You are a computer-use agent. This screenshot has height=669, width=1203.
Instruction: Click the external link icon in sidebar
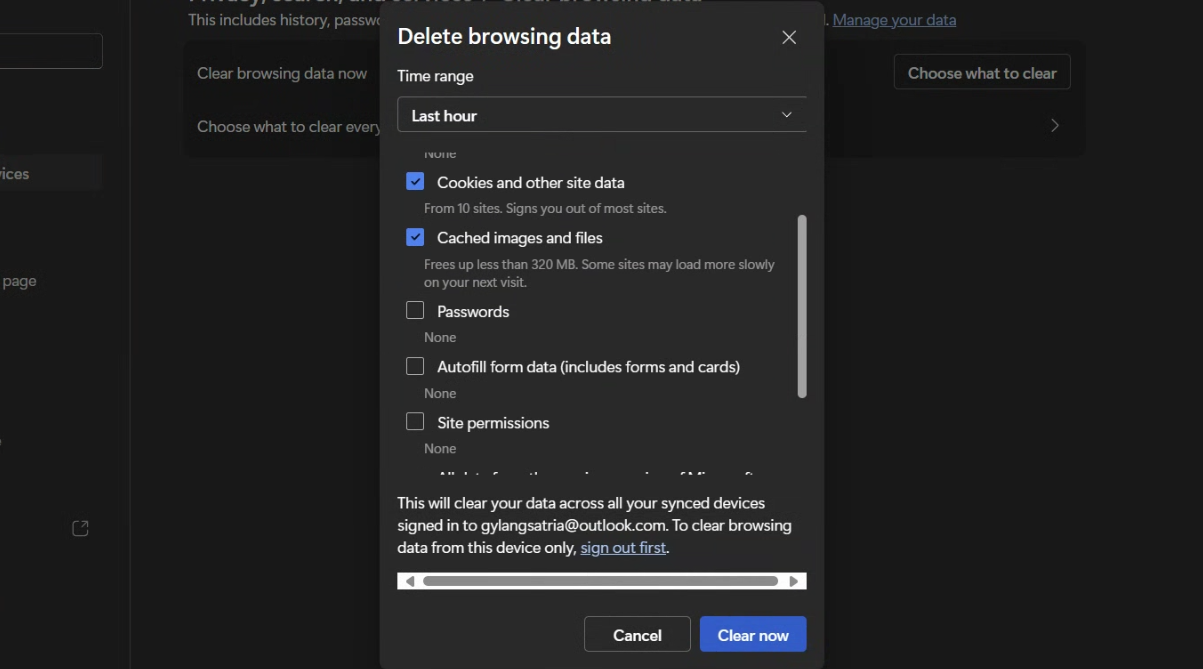click(x=81, y=528)
